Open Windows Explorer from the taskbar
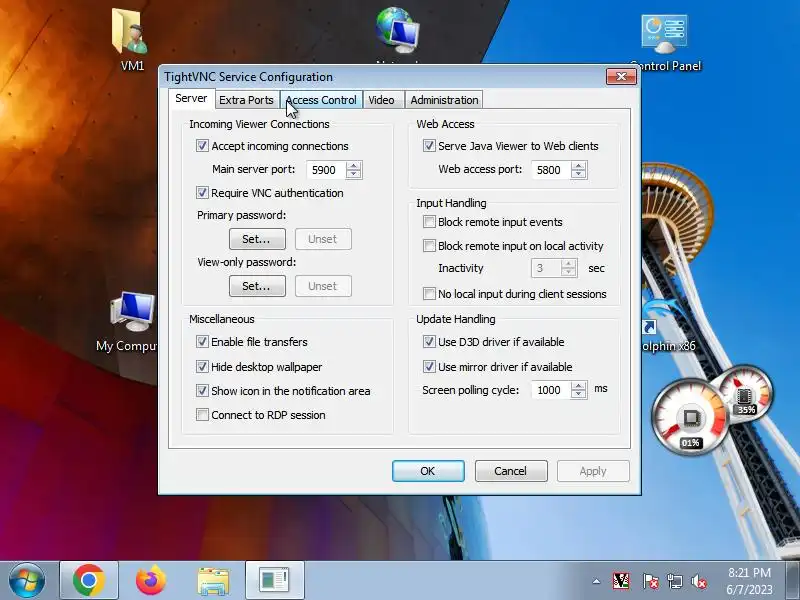Viewport: 800px width, 600px height. coord(213,580)
